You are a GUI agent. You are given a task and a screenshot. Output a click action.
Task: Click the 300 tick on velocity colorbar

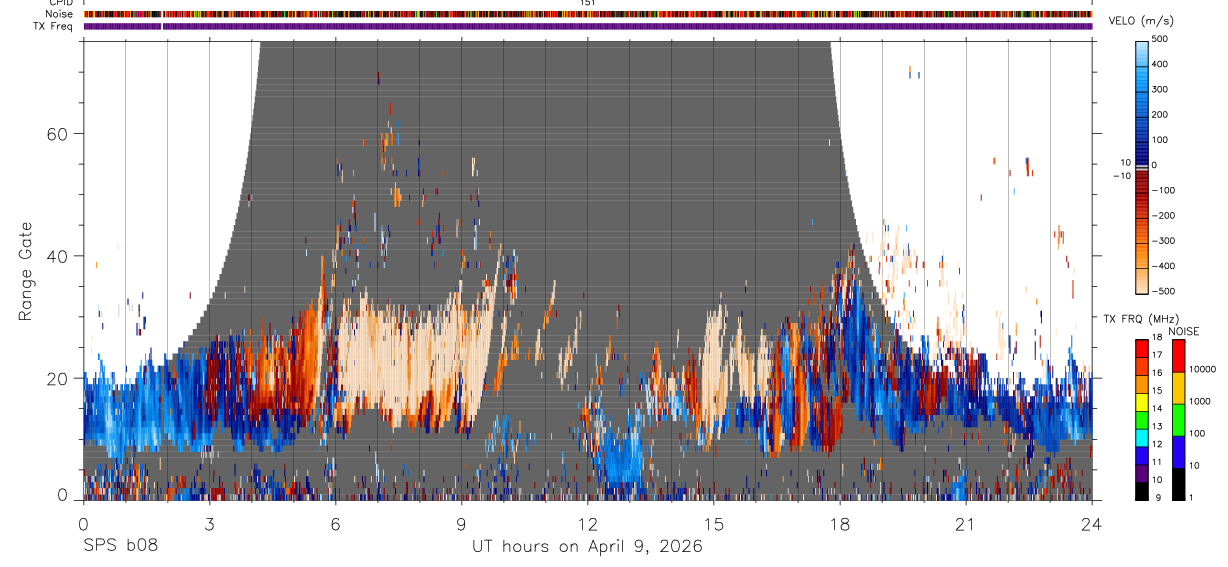point(1162,89)
